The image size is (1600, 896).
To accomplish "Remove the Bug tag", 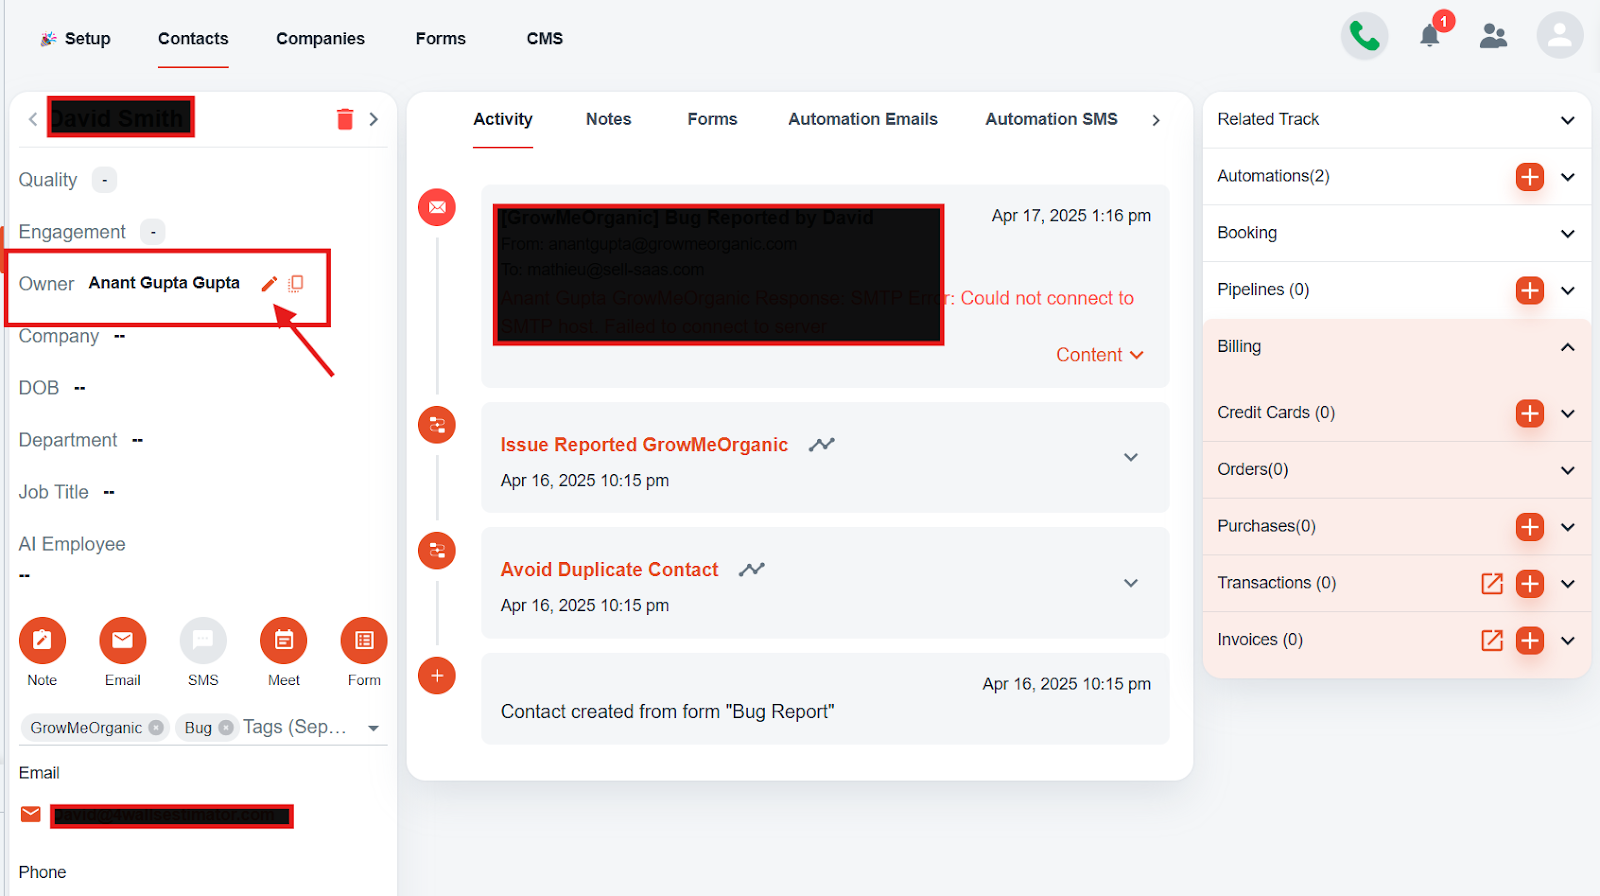I will coord(226,728).
